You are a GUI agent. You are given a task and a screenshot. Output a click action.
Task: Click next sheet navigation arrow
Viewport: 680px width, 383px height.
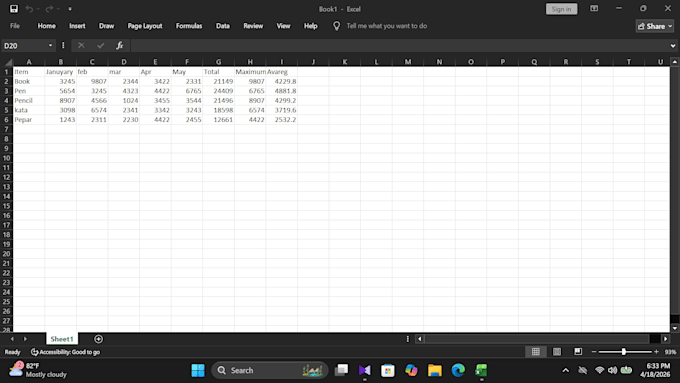coord(25,339)
